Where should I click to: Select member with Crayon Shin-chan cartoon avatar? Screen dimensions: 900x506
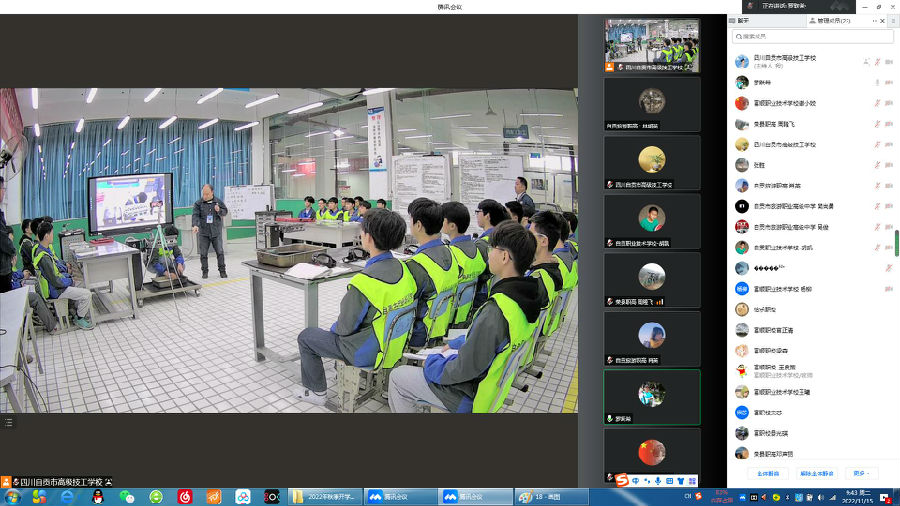point(742,371)
